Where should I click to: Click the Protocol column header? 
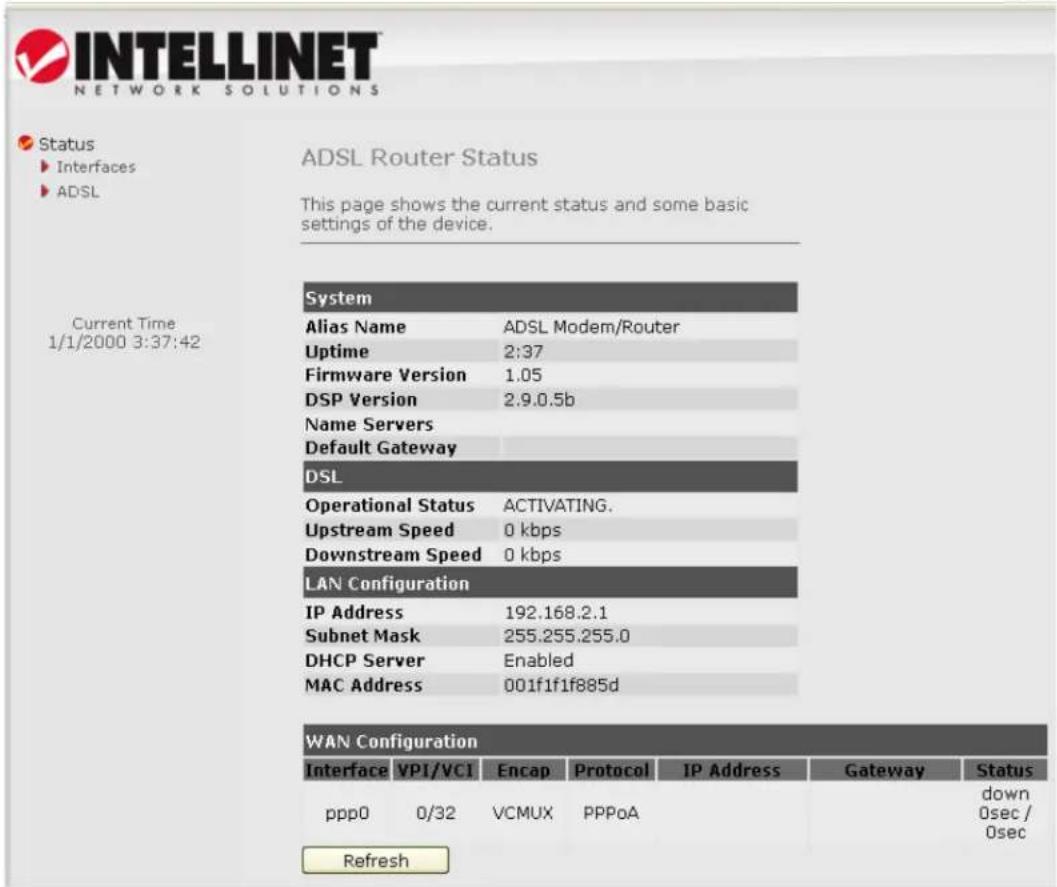pos(611,770)
